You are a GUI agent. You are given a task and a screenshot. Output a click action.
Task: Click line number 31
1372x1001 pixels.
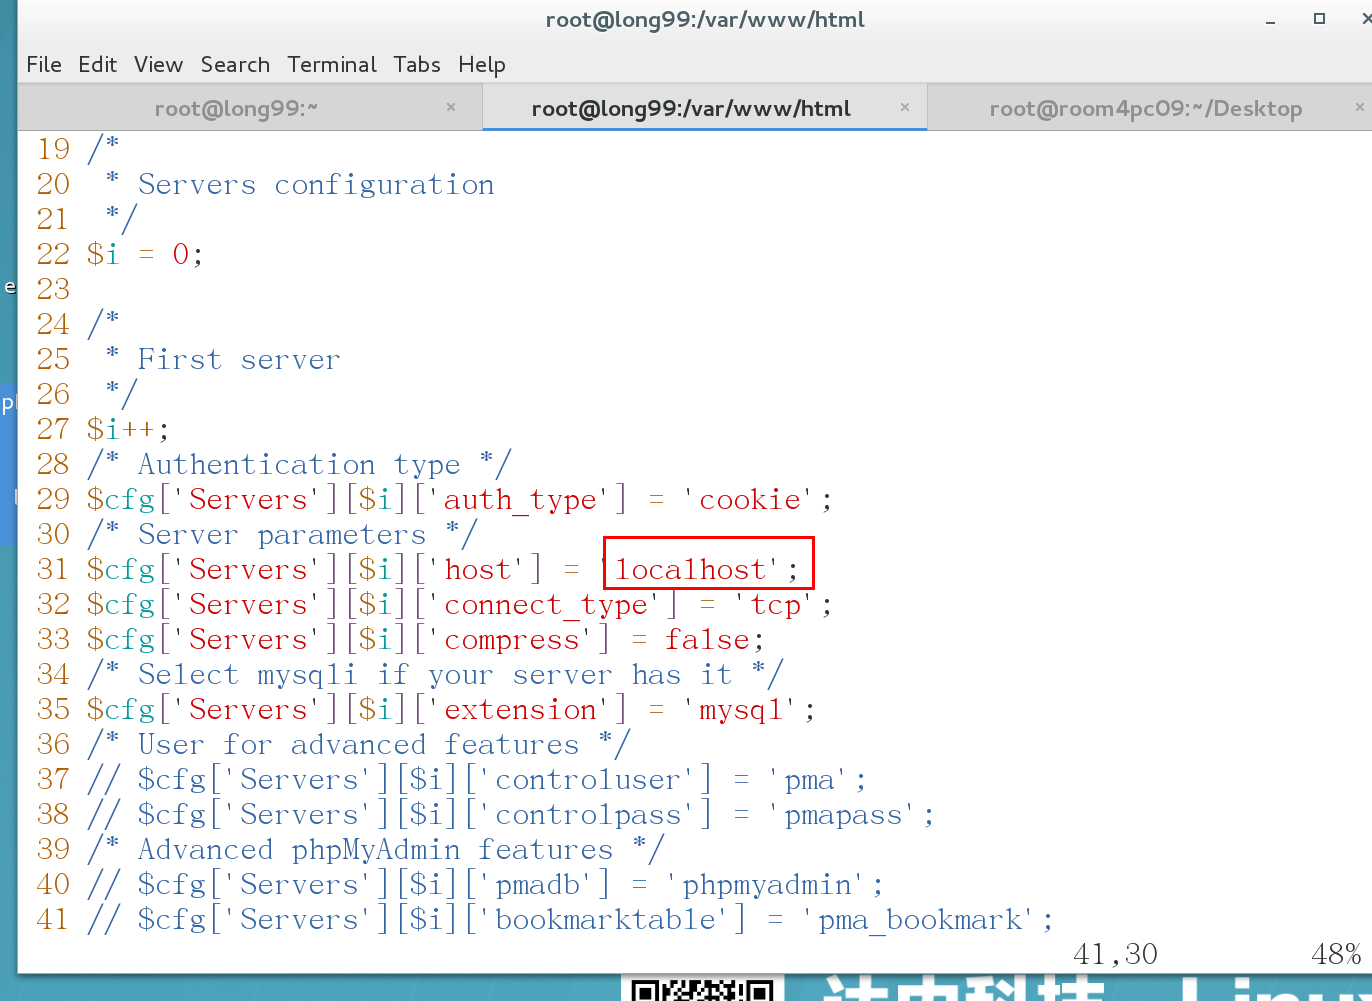click(53, 569)
